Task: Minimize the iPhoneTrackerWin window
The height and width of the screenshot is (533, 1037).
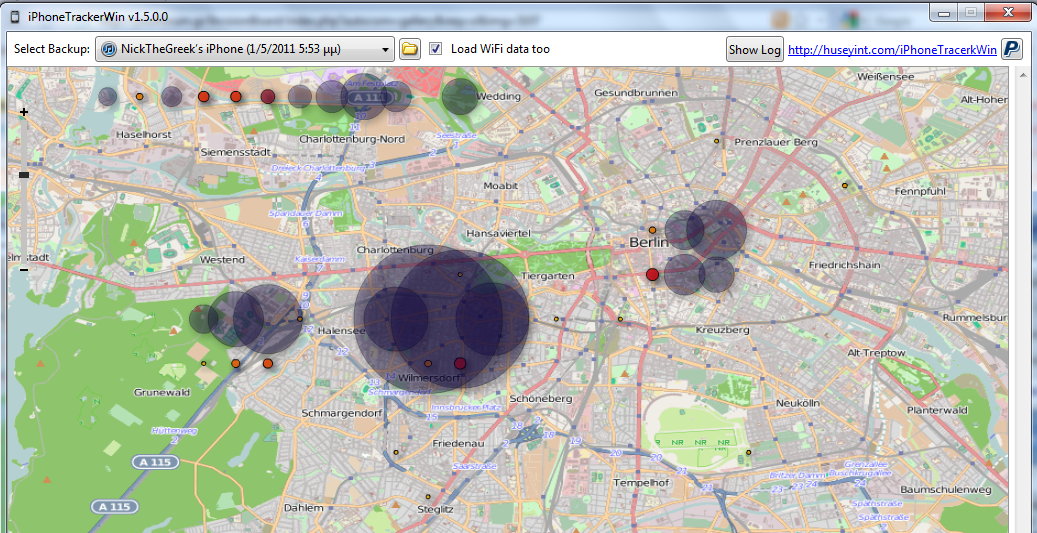Action: point(944,12)
